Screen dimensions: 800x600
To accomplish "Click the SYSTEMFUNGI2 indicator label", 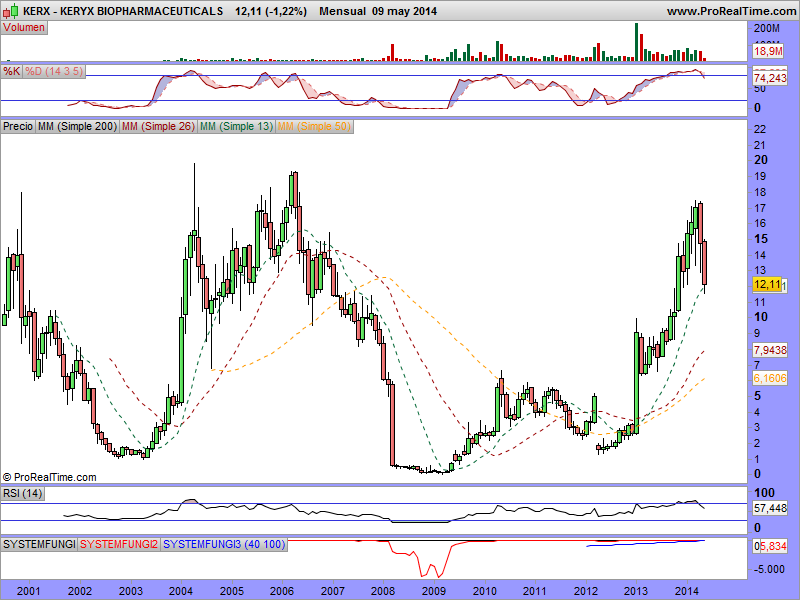I will pos(119,544).
